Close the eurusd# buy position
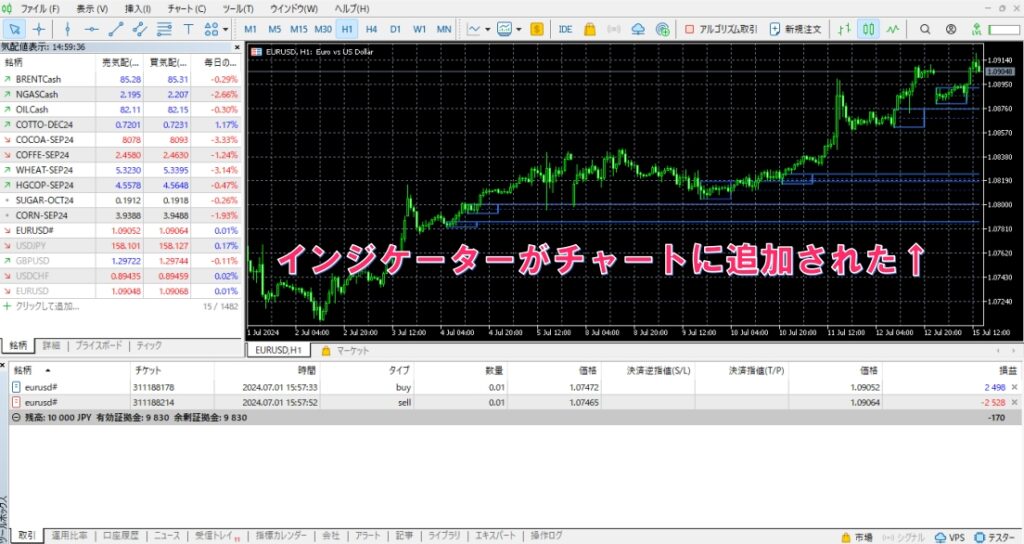This screenshot has width=1024, height=544. pos(1014,386)
